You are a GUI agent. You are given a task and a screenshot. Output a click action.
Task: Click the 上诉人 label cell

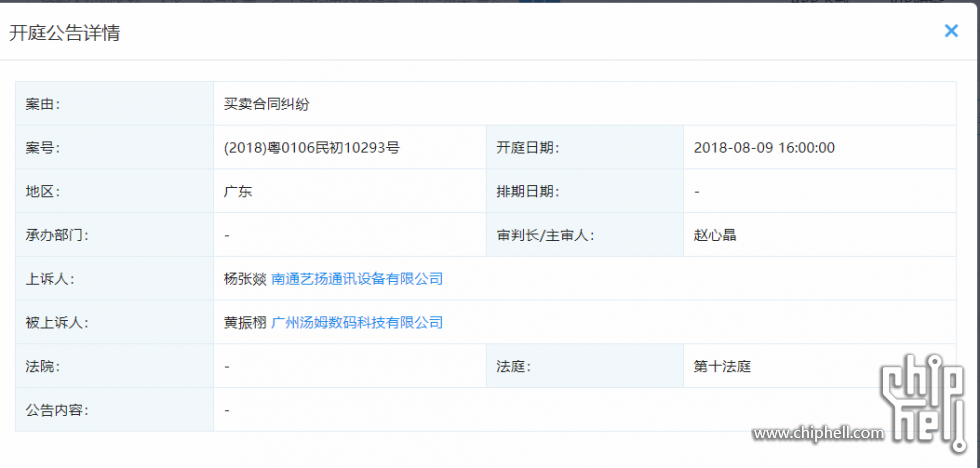(x=114, y=279)
